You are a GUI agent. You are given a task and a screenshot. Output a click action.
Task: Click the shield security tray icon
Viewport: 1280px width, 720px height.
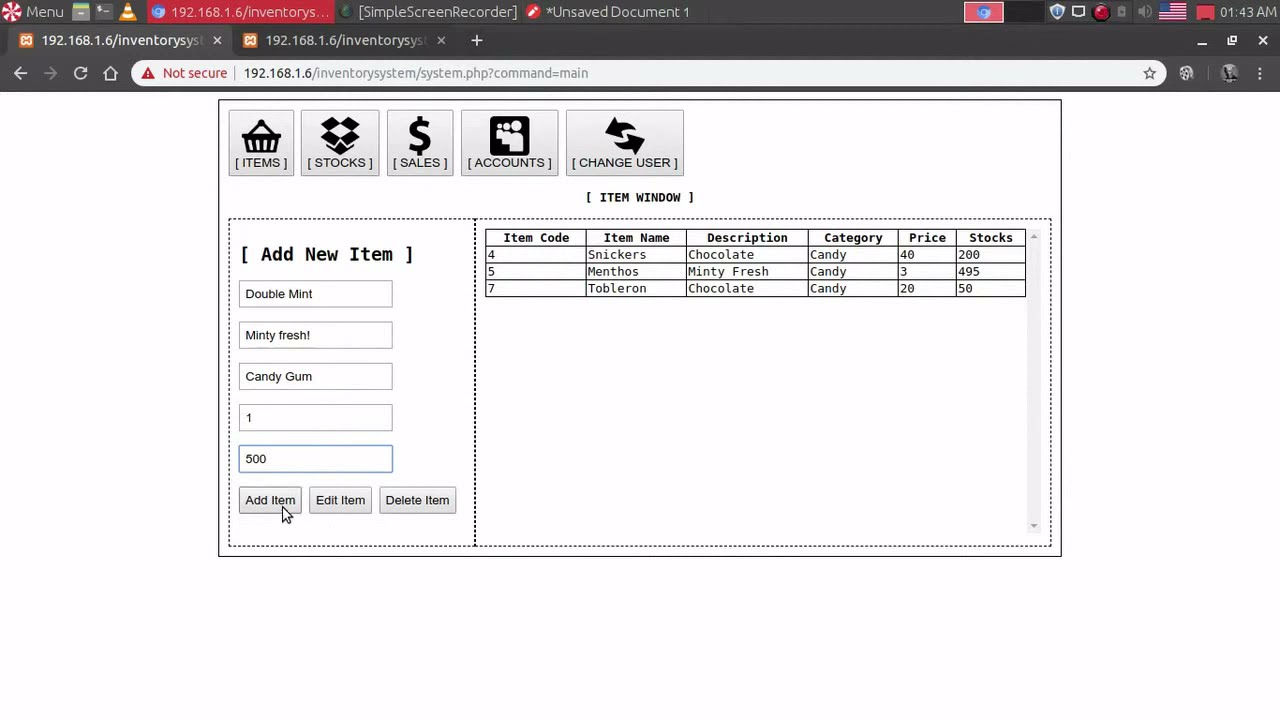click(1057, 12)
